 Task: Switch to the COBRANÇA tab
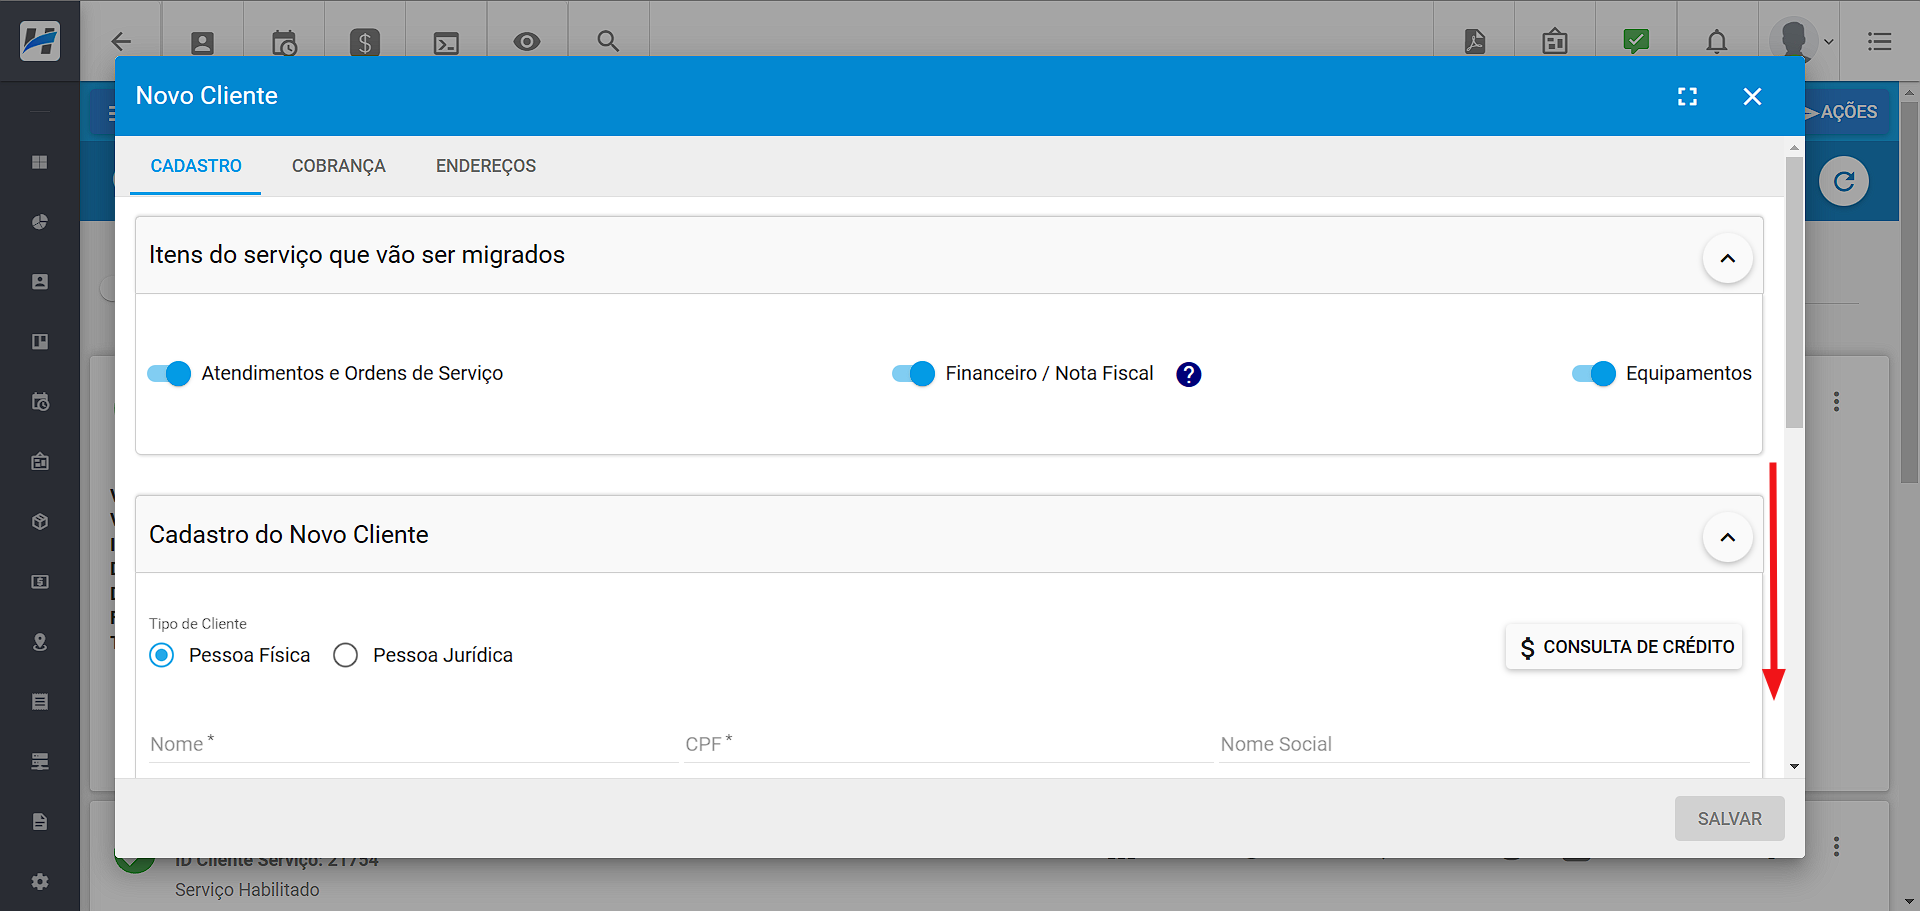tap(338, 166)
